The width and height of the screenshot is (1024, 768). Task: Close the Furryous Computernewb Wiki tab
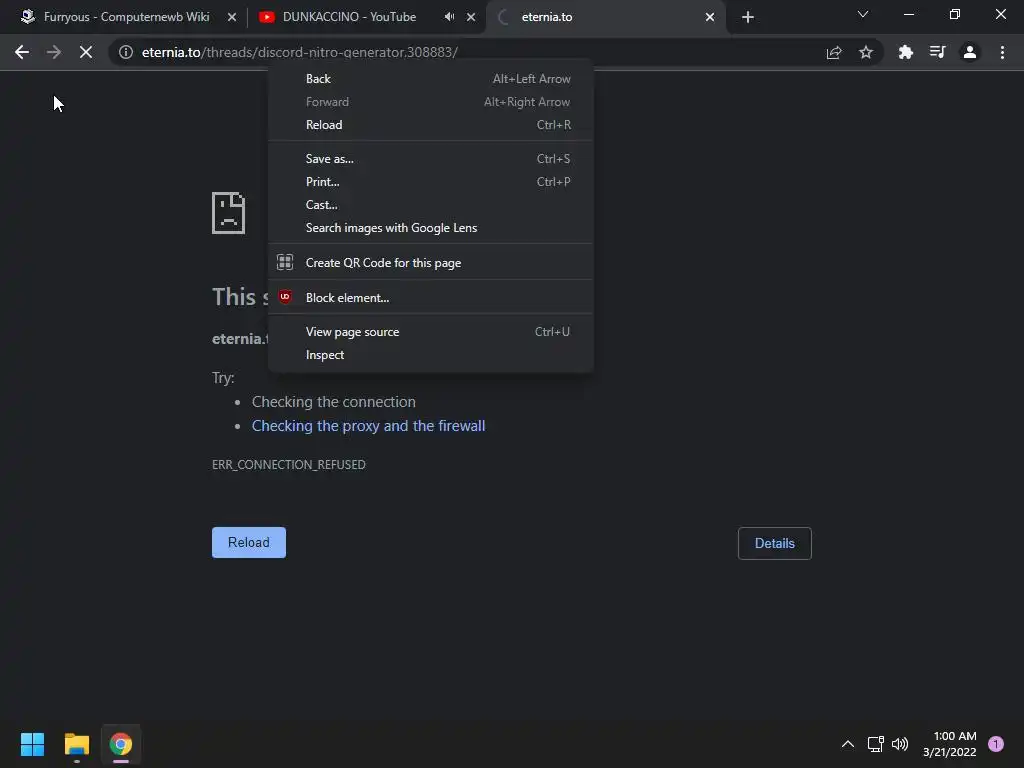tap(232, 17)
